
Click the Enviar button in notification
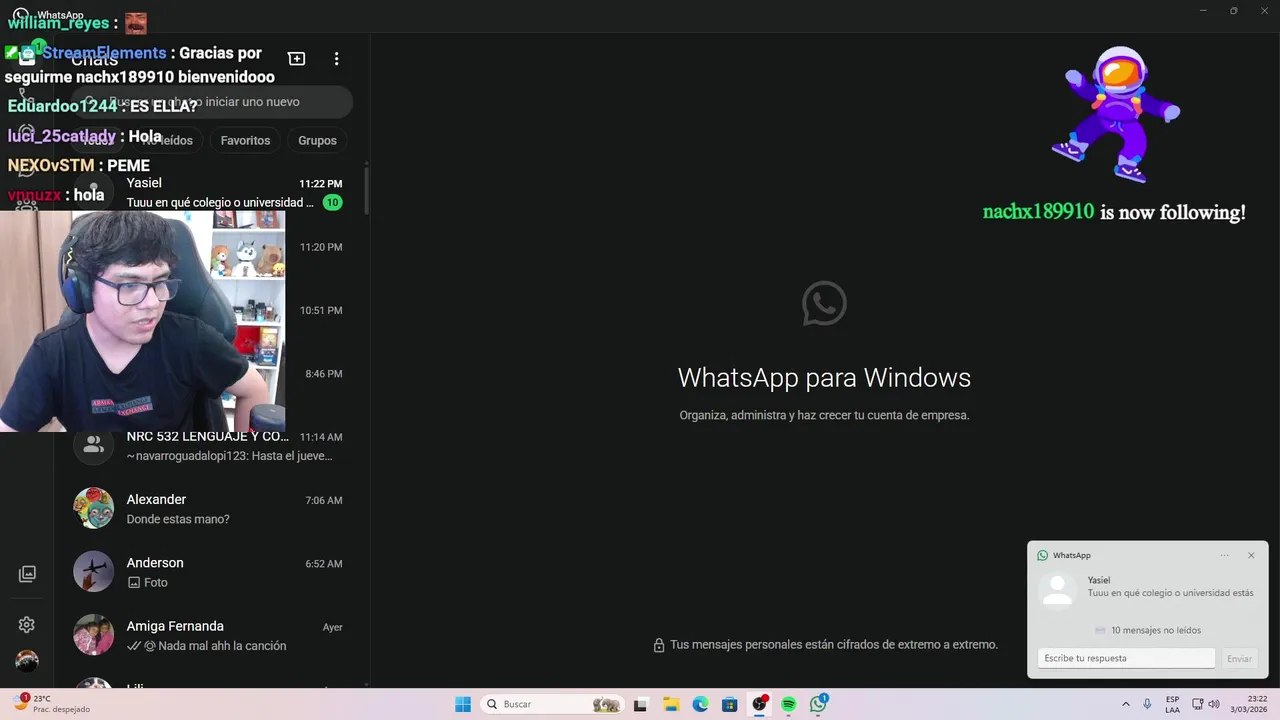(1239, 658)
